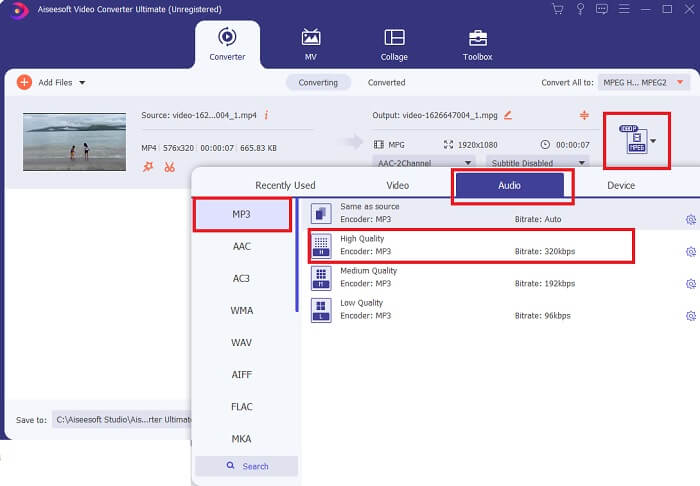This screenshot has height=486, width=700.
Task: Open the cut scissors icon
Action: (x=169, y=167)
